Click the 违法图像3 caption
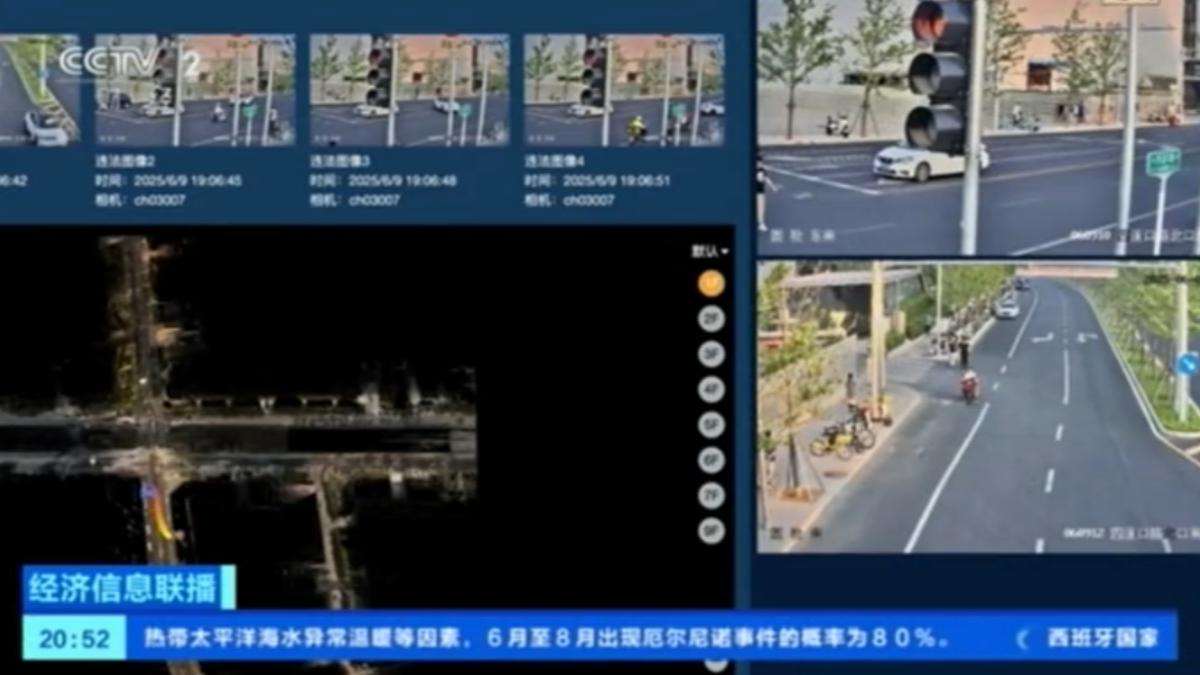The width and height of the screenshot is (1200, 675). click(340, 162)
